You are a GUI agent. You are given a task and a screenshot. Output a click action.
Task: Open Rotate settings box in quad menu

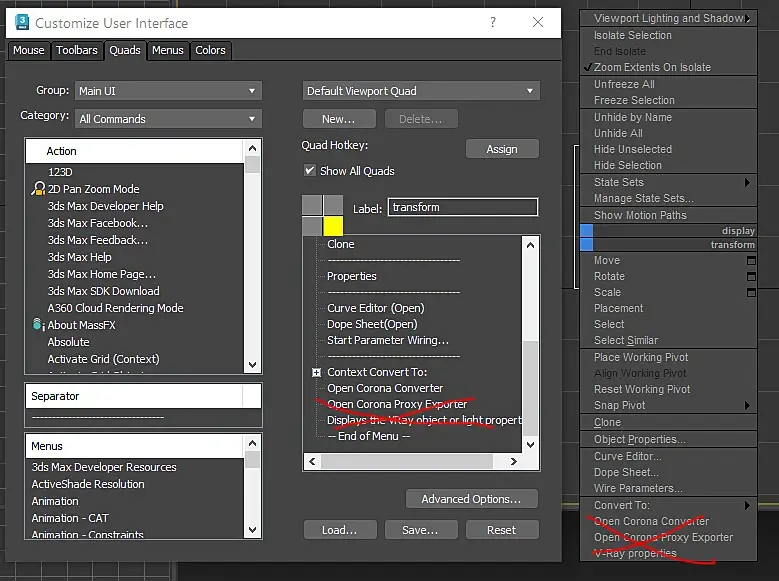(x=751, y=276)
